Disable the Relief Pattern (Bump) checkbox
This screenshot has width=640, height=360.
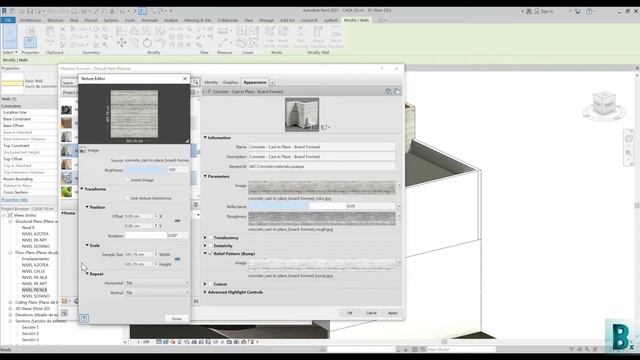pyautogui.click(x=210, y=253)
